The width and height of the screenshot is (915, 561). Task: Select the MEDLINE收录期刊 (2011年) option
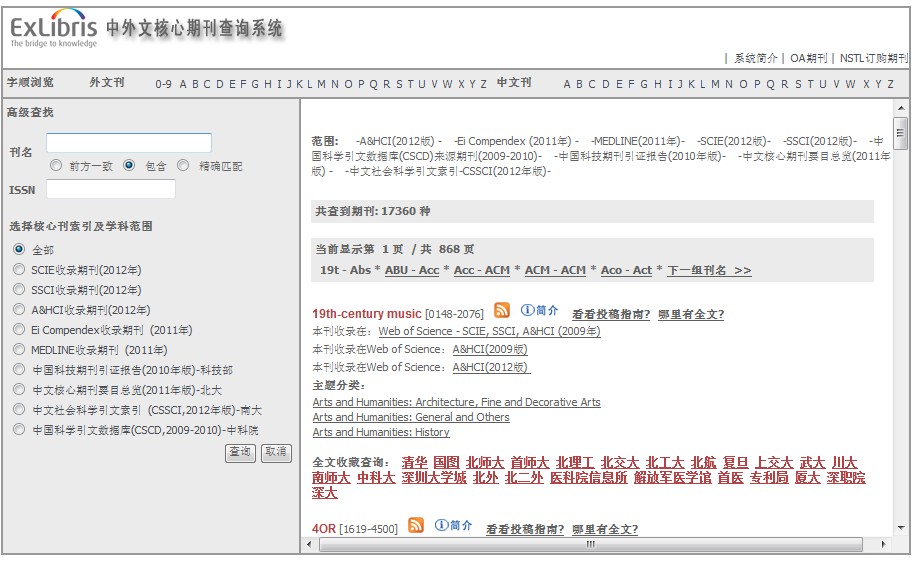point(19,350)
